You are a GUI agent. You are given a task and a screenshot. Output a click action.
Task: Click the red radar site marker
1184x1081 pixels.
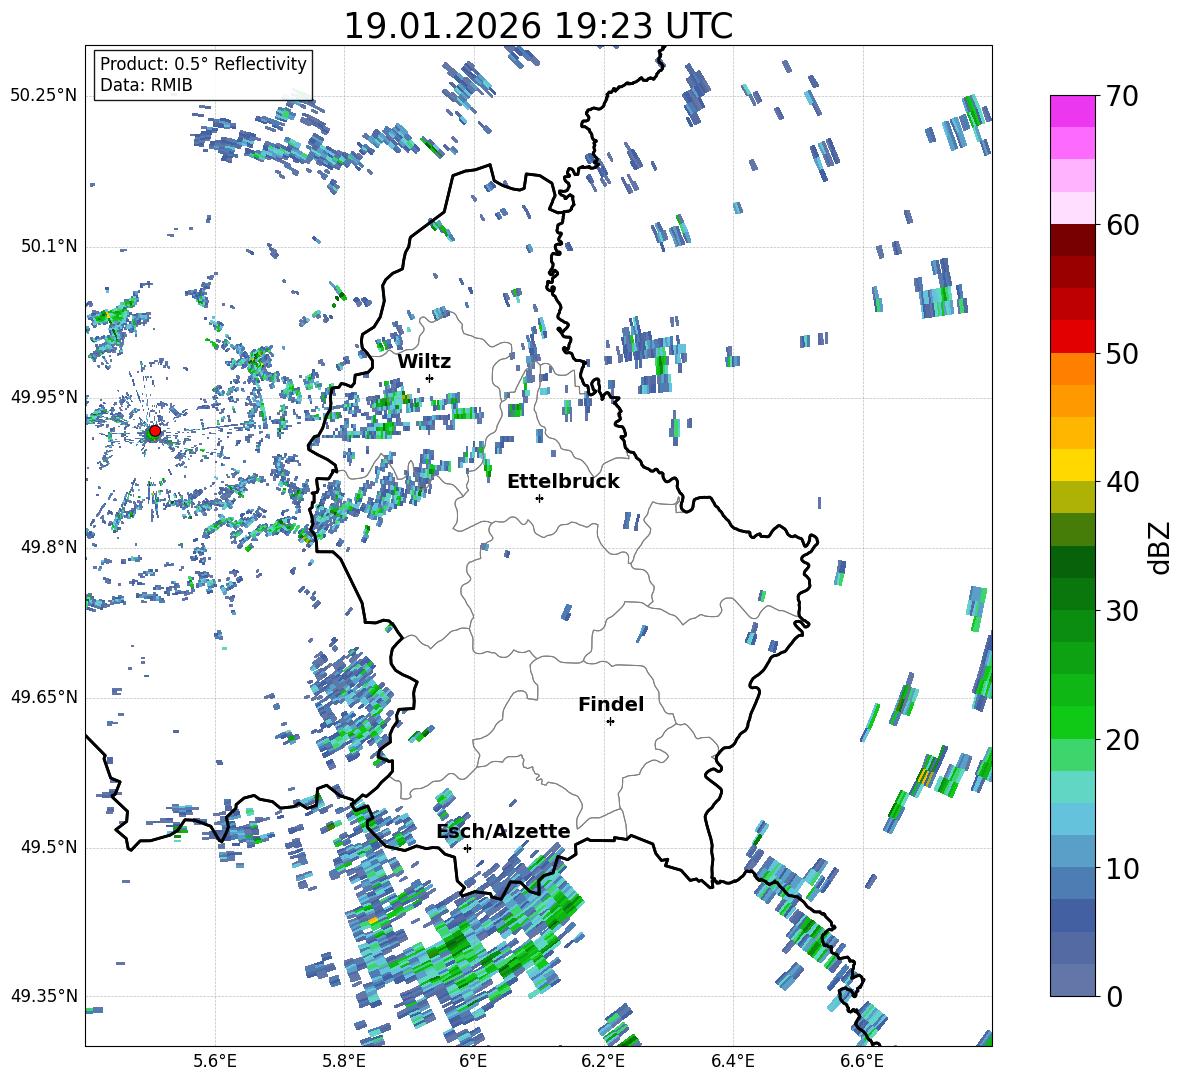pyautogui.click(x=155, y=431)
